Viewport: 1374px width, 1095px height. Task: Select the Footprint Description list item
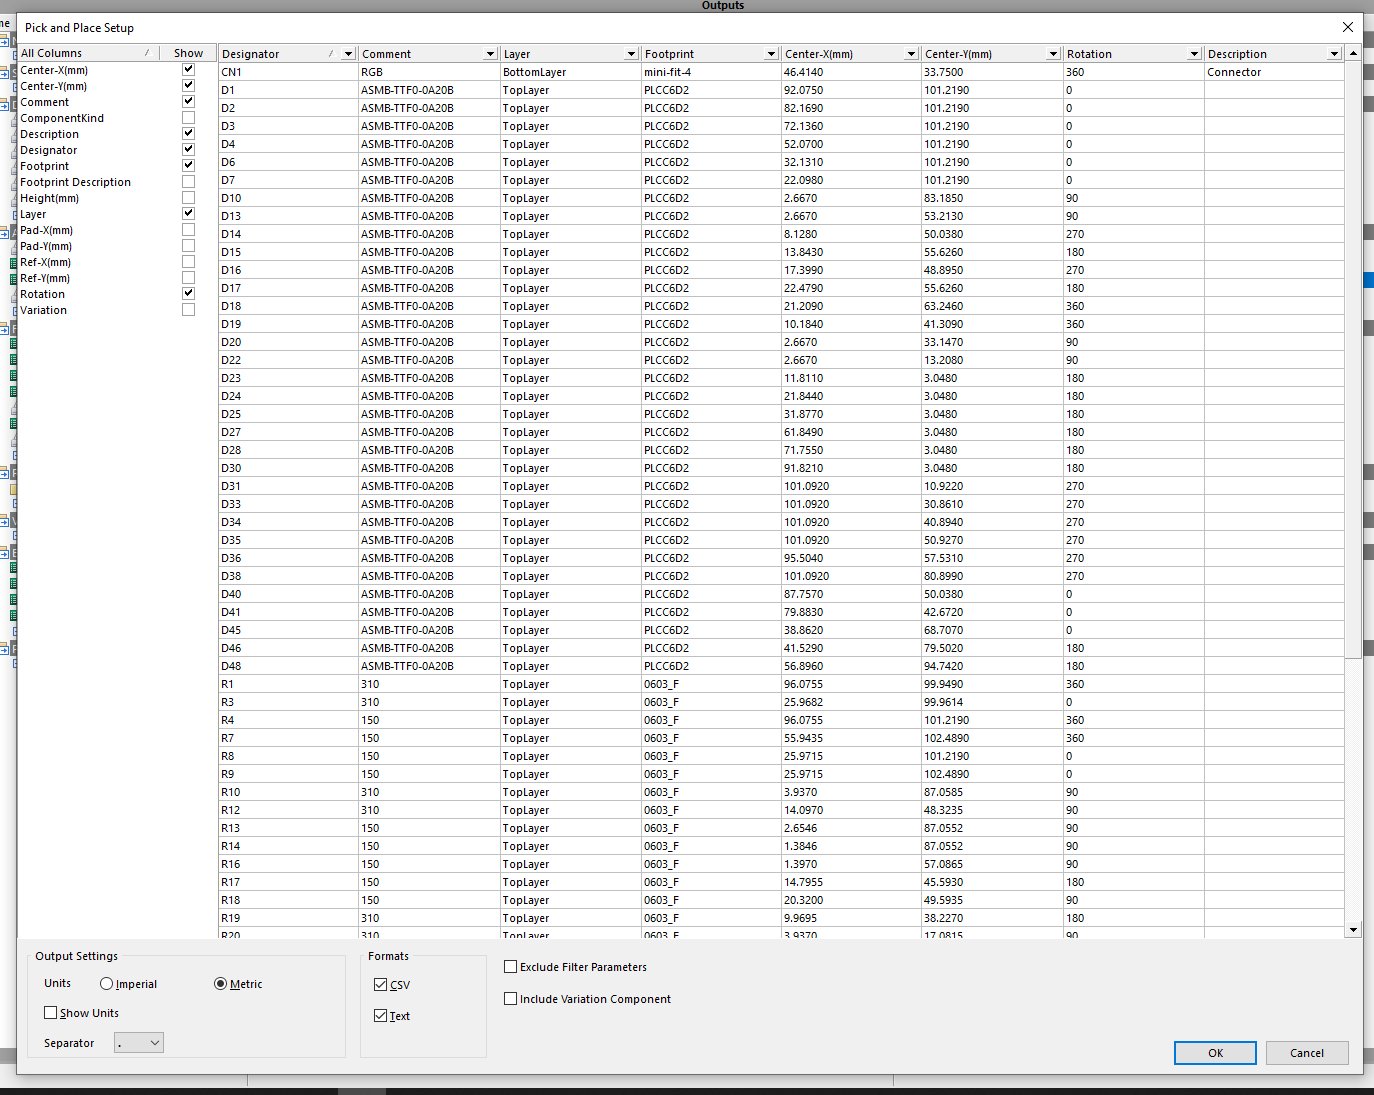tap(75, 182)
